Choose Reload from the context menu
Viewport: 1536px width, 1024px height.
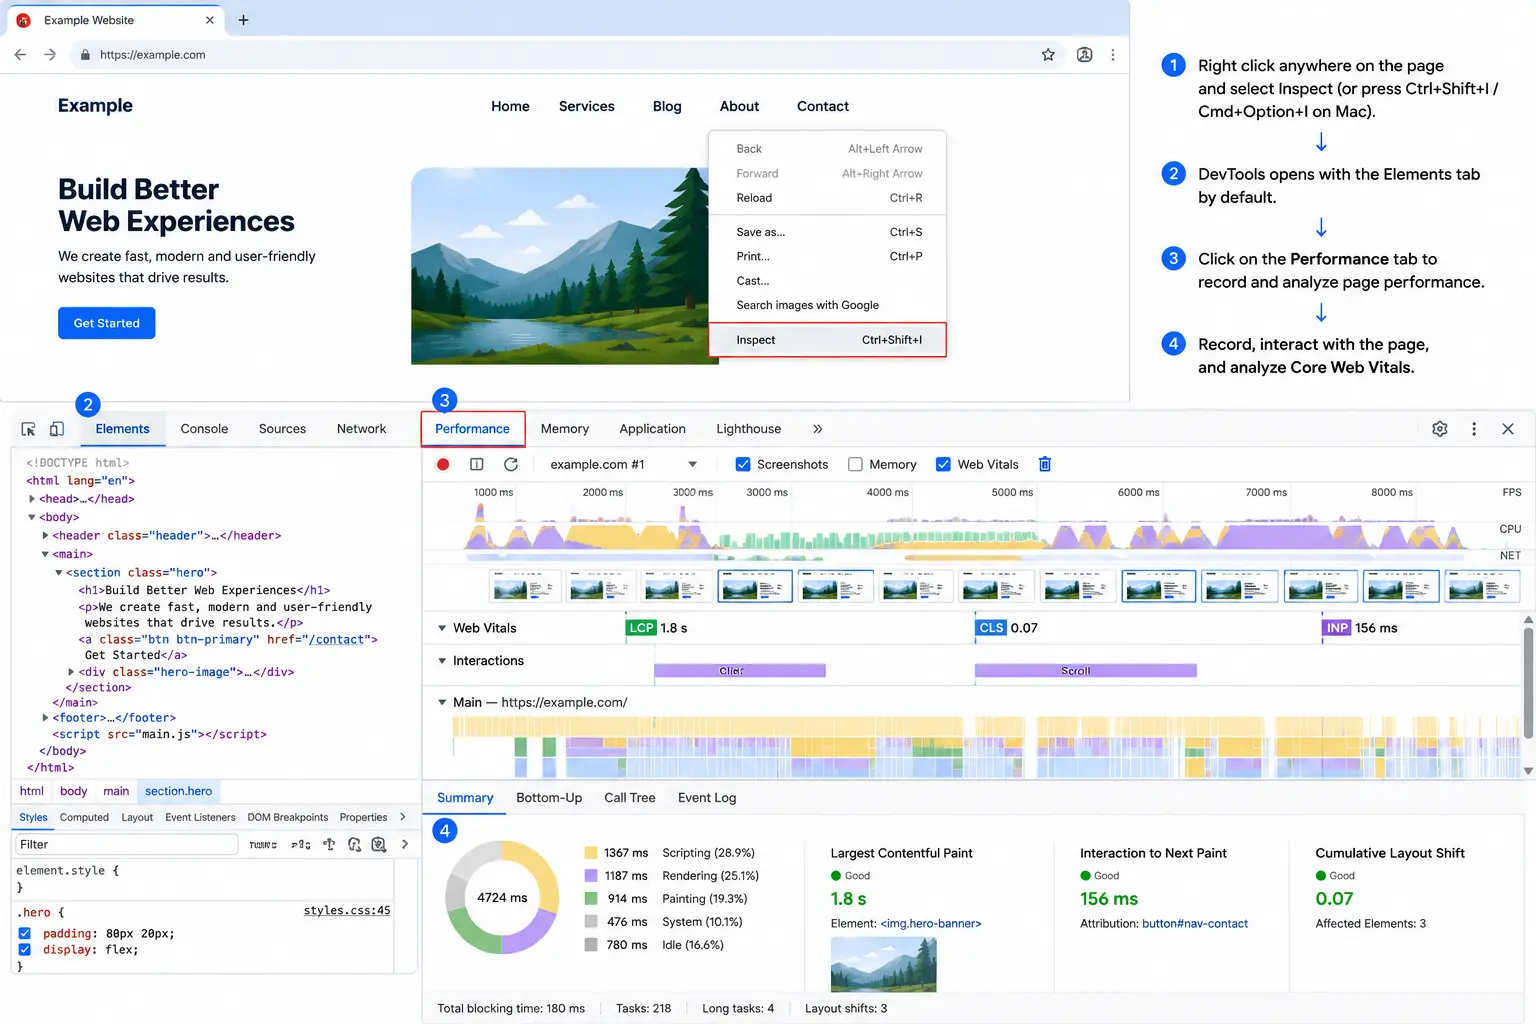[x=827, y=198]
